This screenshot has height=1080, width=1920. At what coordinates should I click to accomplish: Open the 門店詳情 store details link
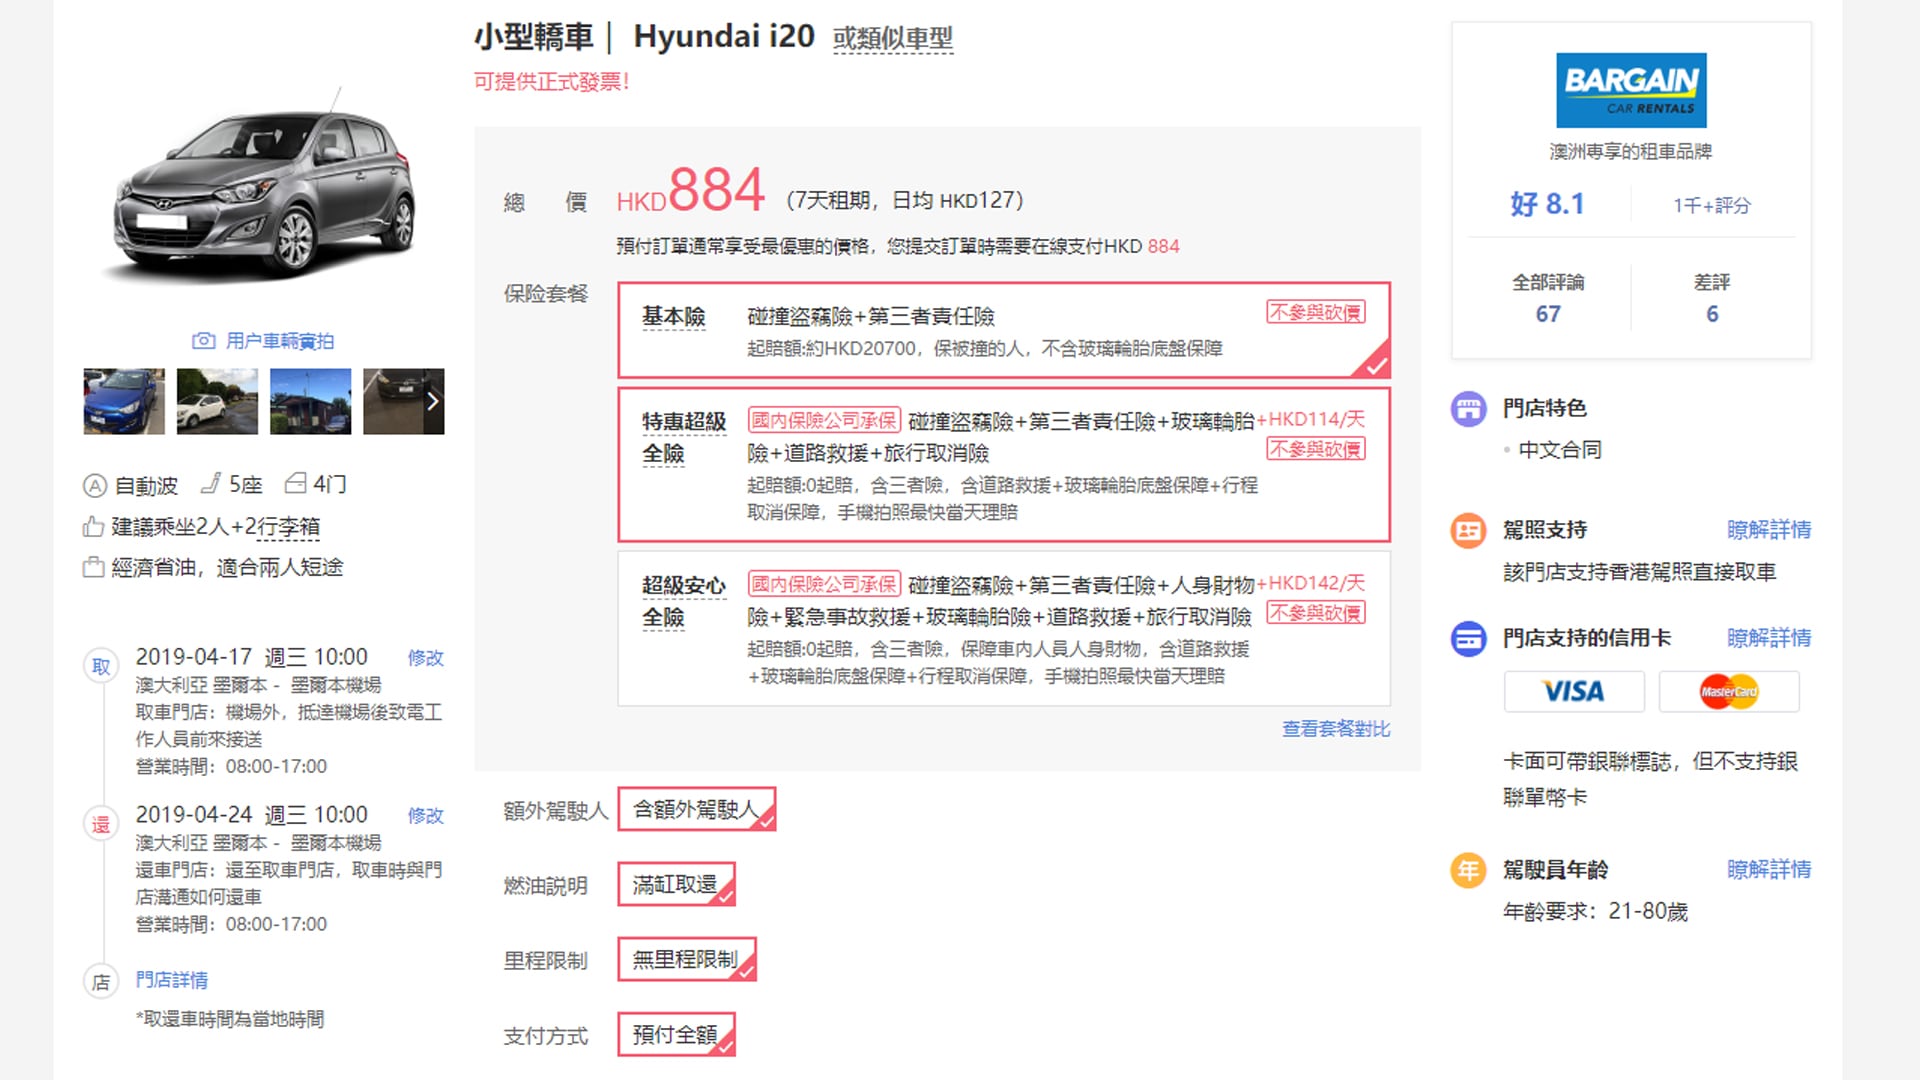pyautogui.click(x=172, y=980)
